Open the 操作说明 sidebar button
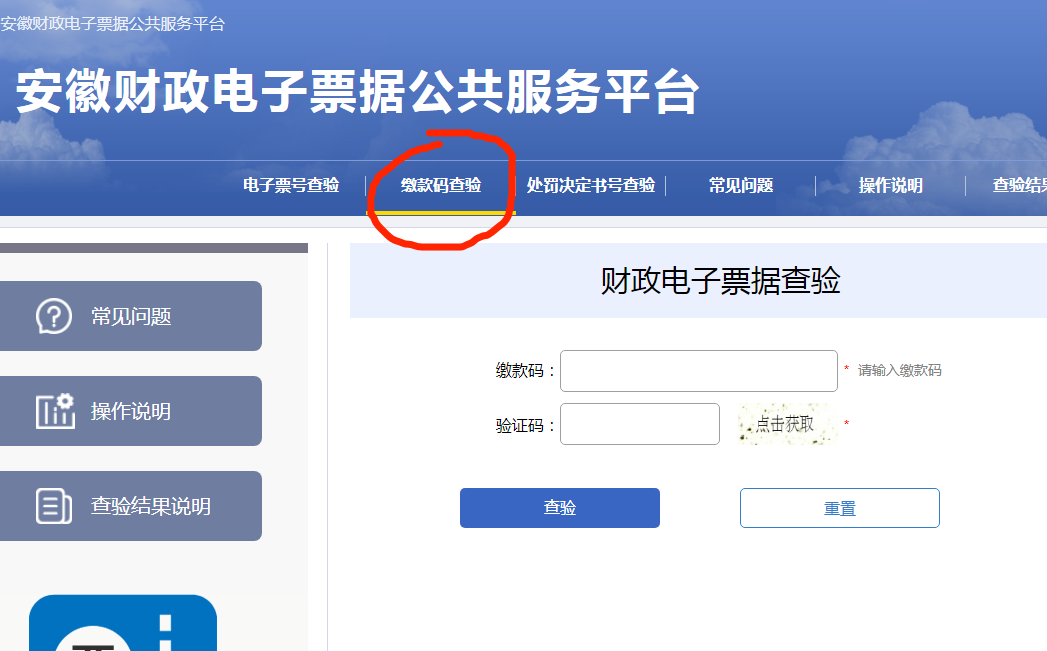The image size is (1047, 651). coord(131,411)
